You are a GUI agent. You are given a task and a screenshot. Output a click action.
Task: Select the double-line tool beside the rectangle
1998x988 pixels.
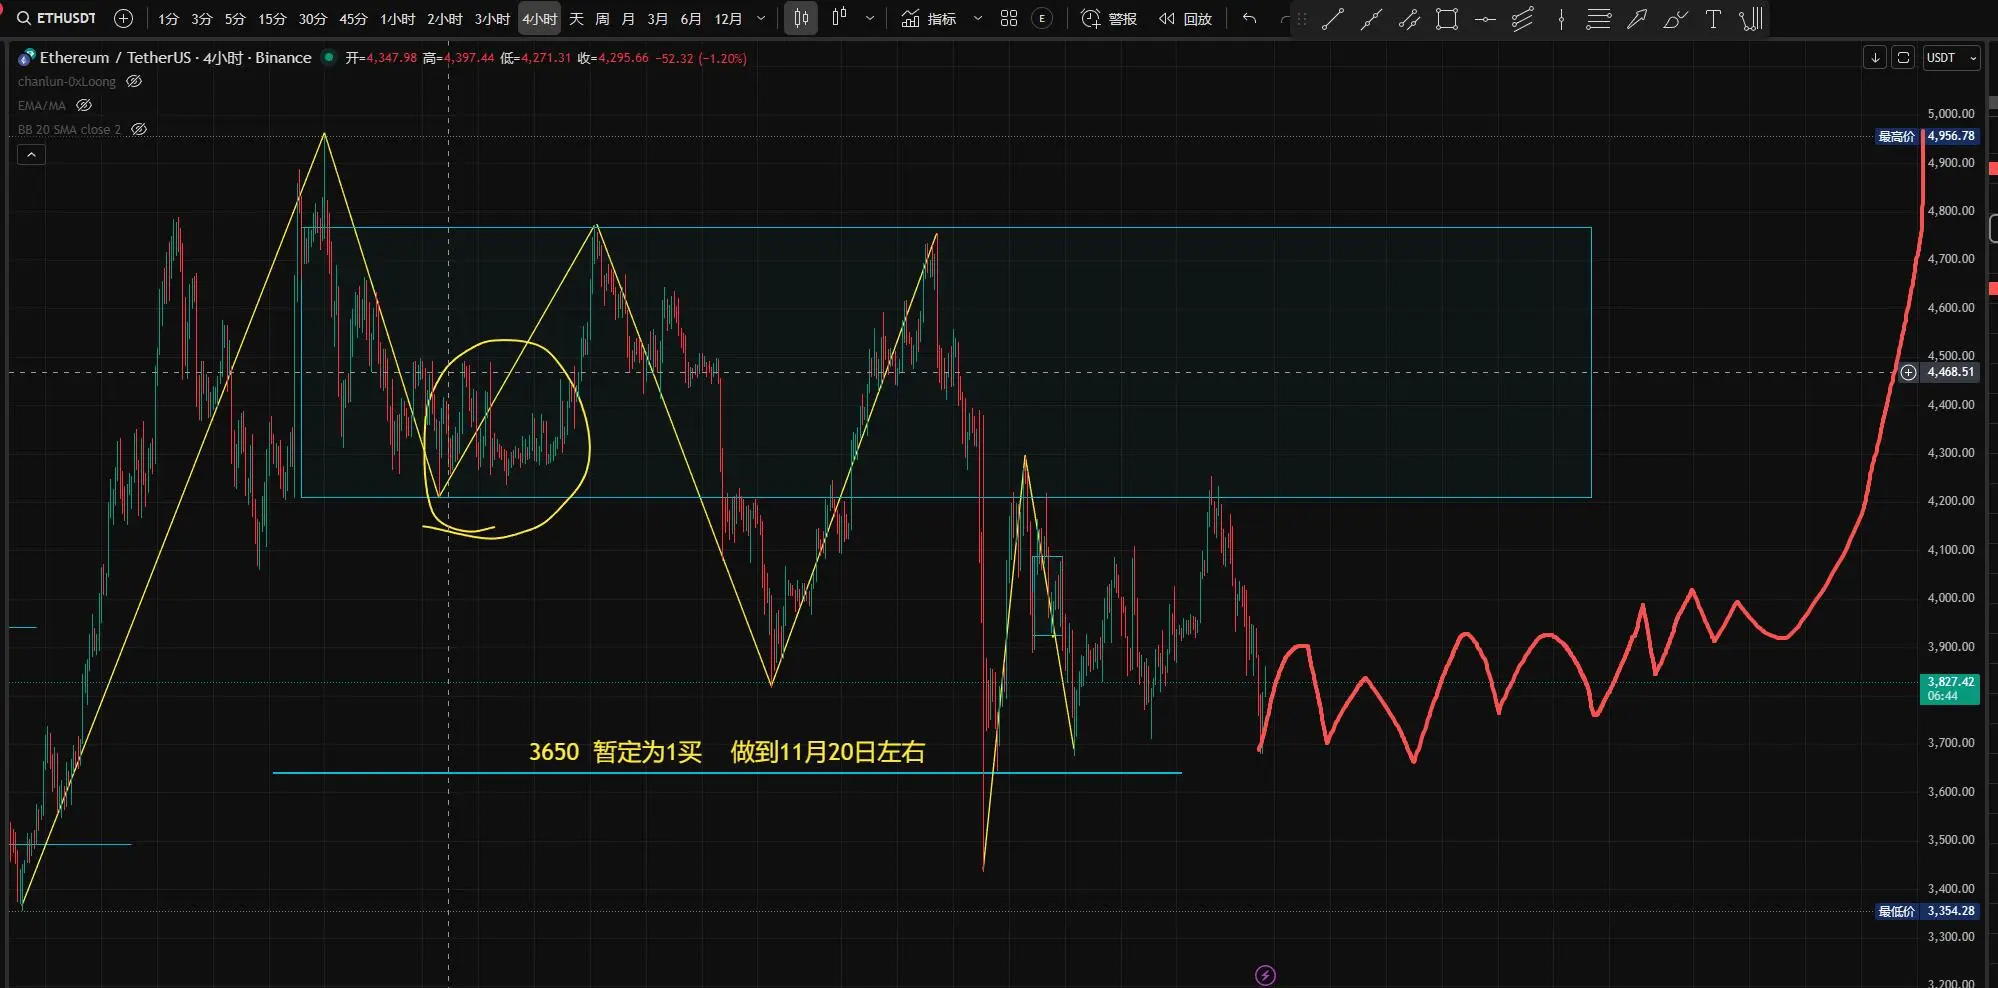[1409, 19]
